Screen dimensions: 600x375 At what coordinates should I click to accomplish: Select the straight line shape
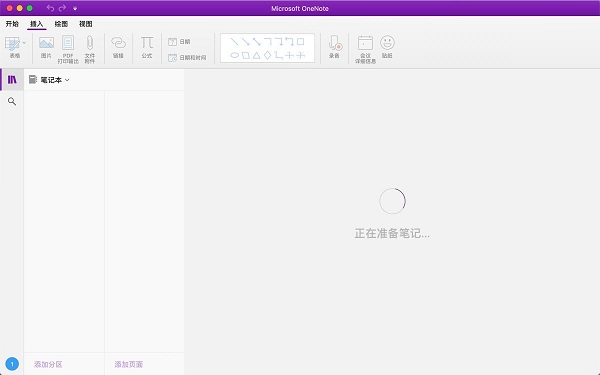(234, 41)
